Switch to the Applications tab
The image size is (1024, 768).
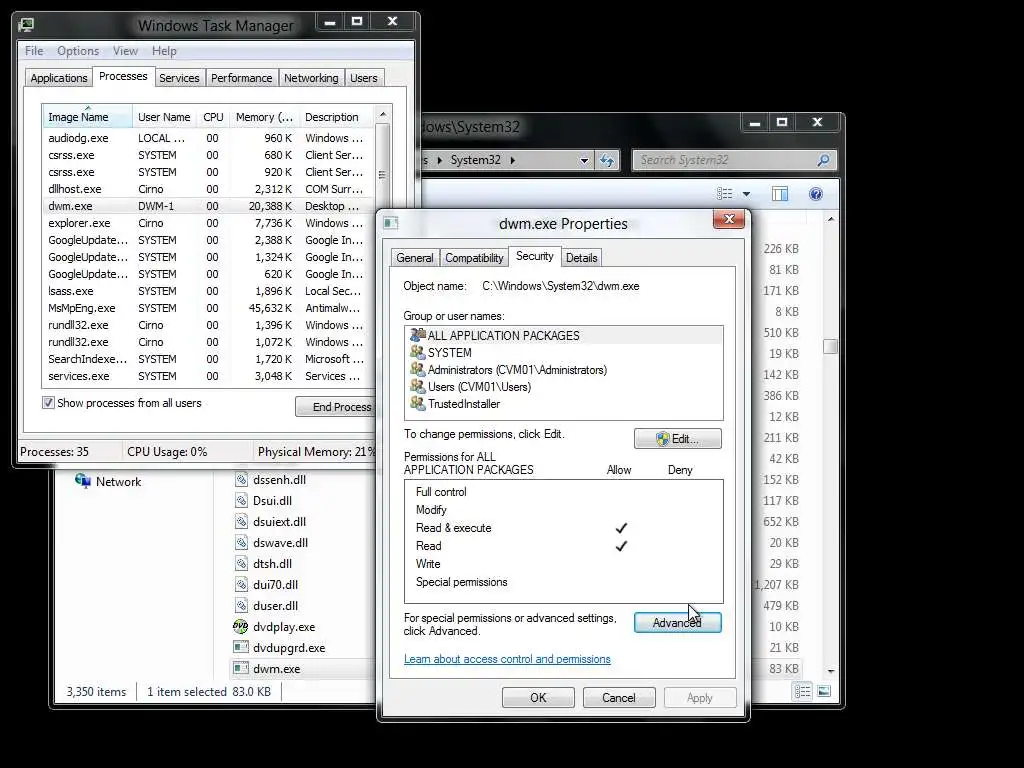(x=59, y=78)
